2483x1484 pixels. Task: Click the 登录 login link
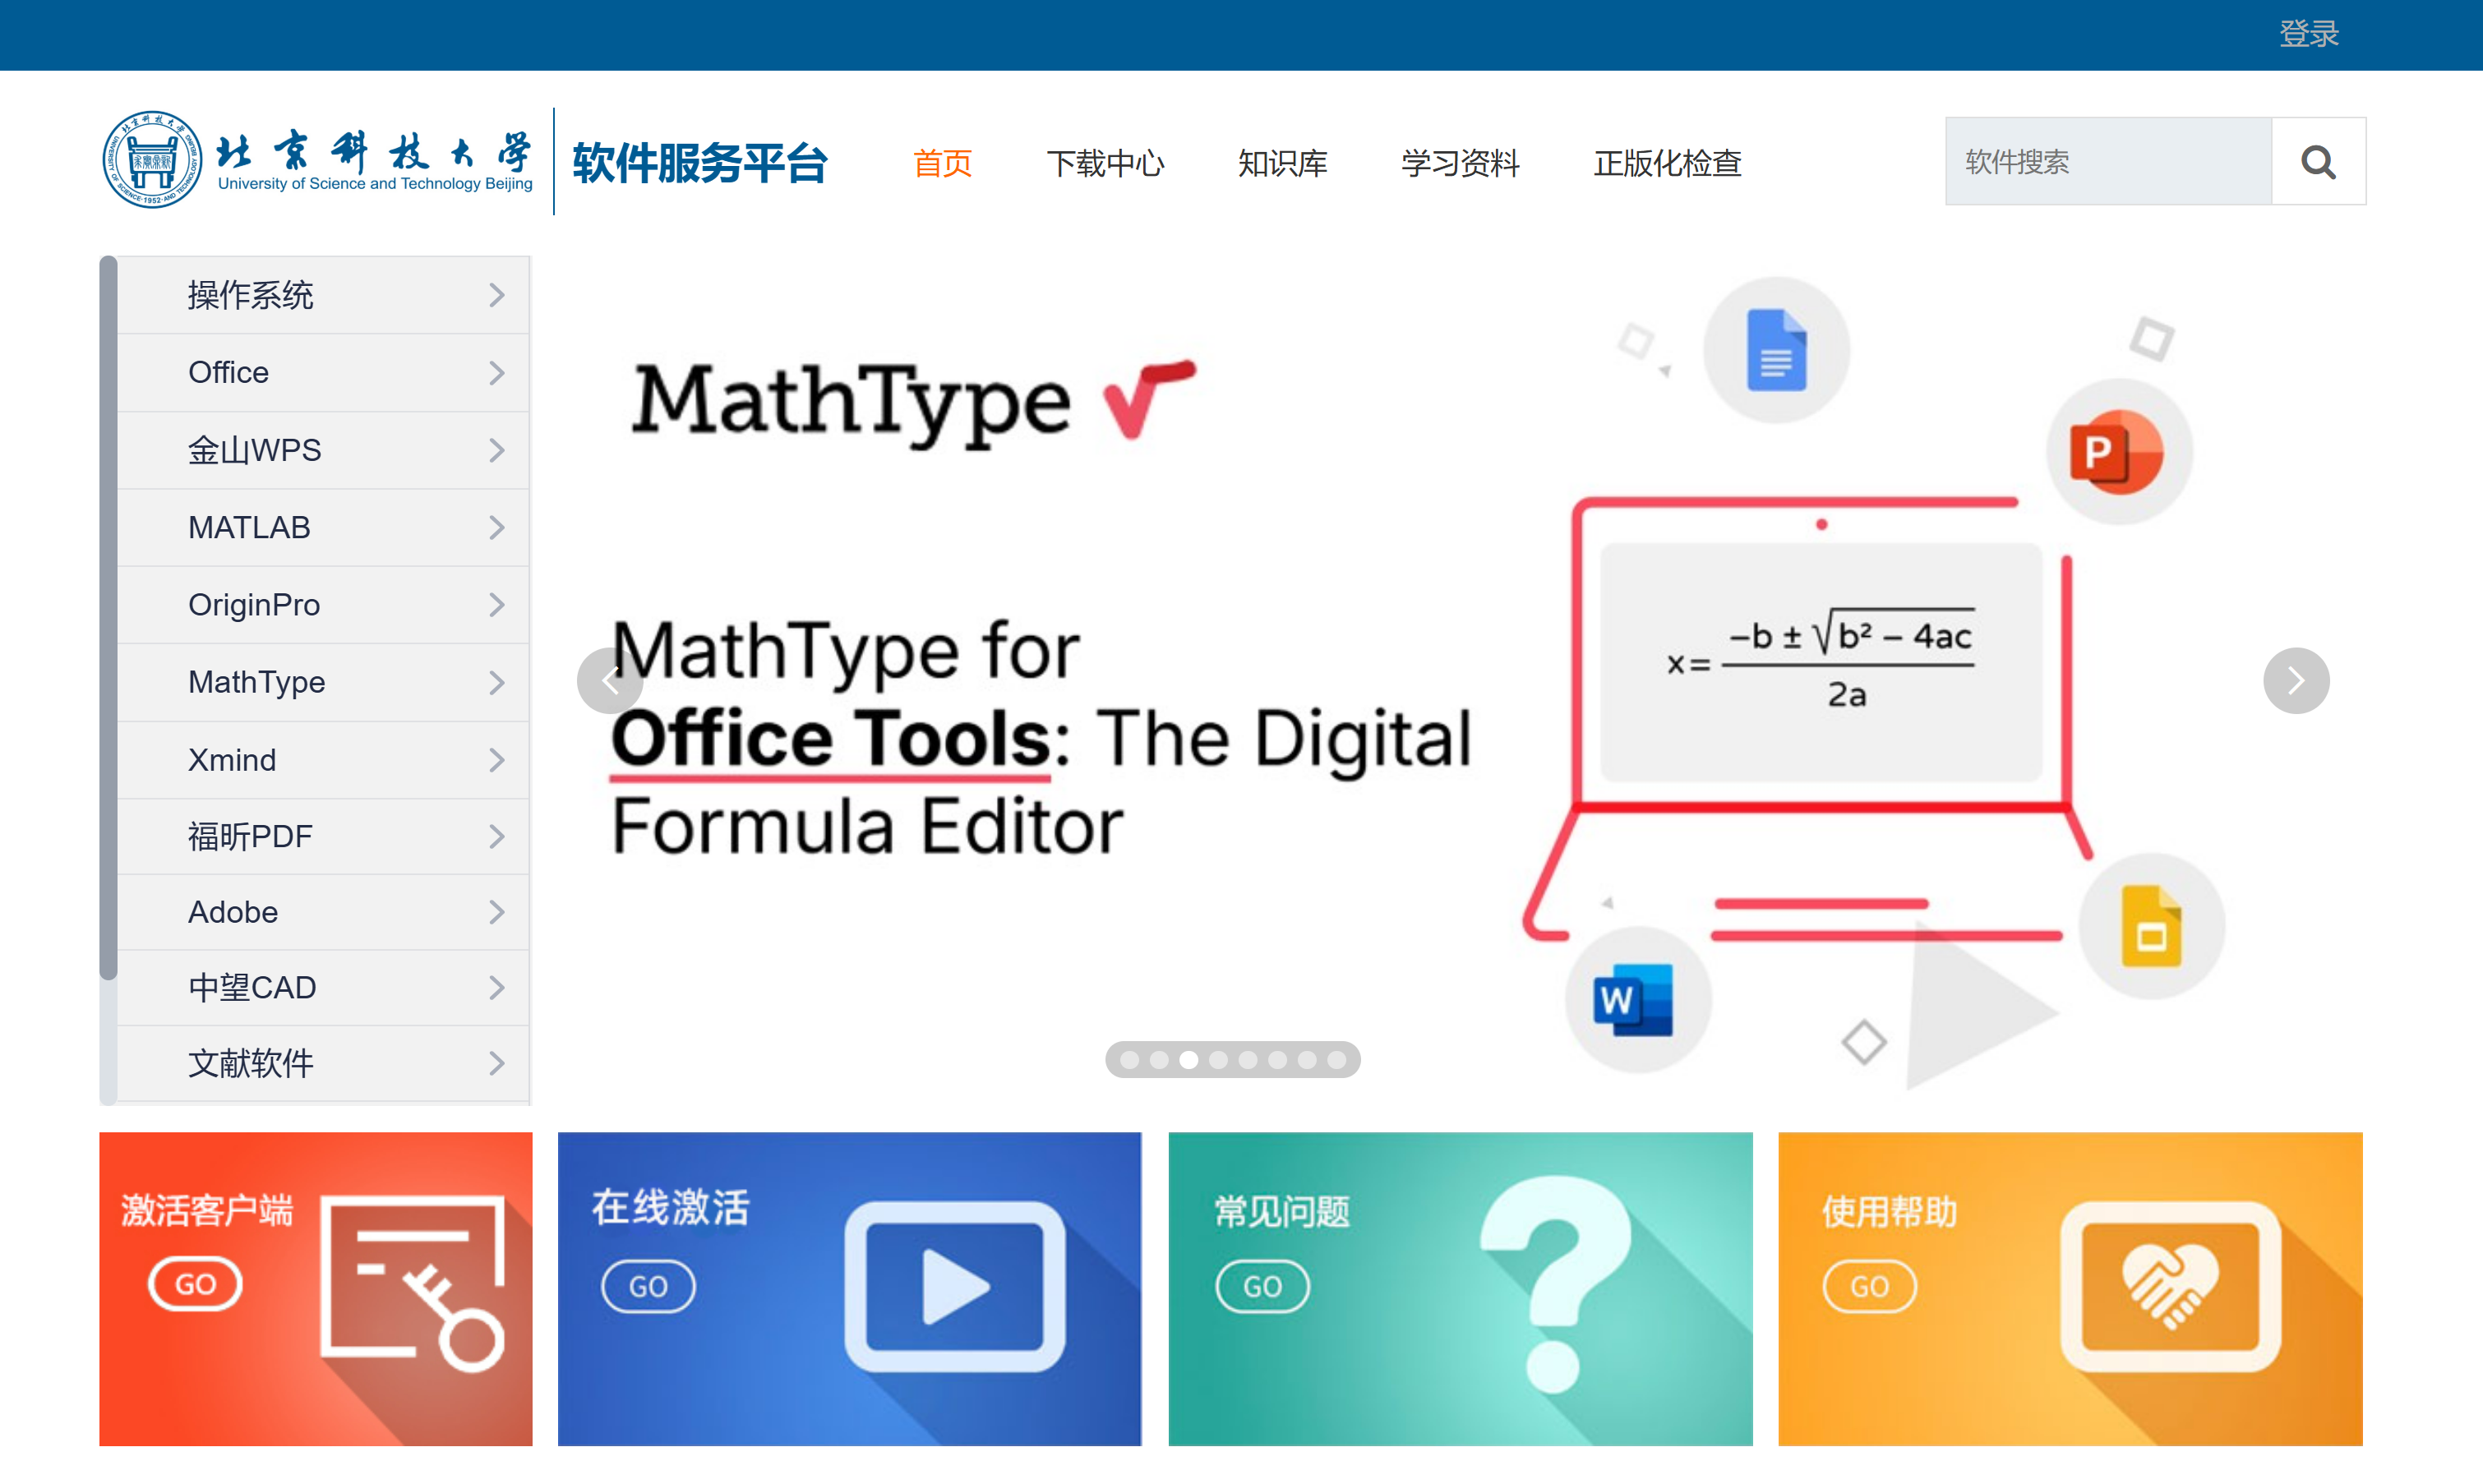[2308, 34]
